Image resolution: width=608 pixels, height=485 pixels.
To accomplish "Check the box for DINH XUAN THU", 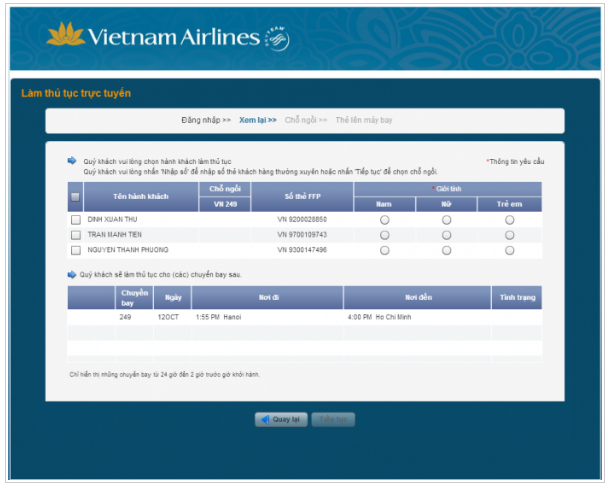I will tap(76, 220).
